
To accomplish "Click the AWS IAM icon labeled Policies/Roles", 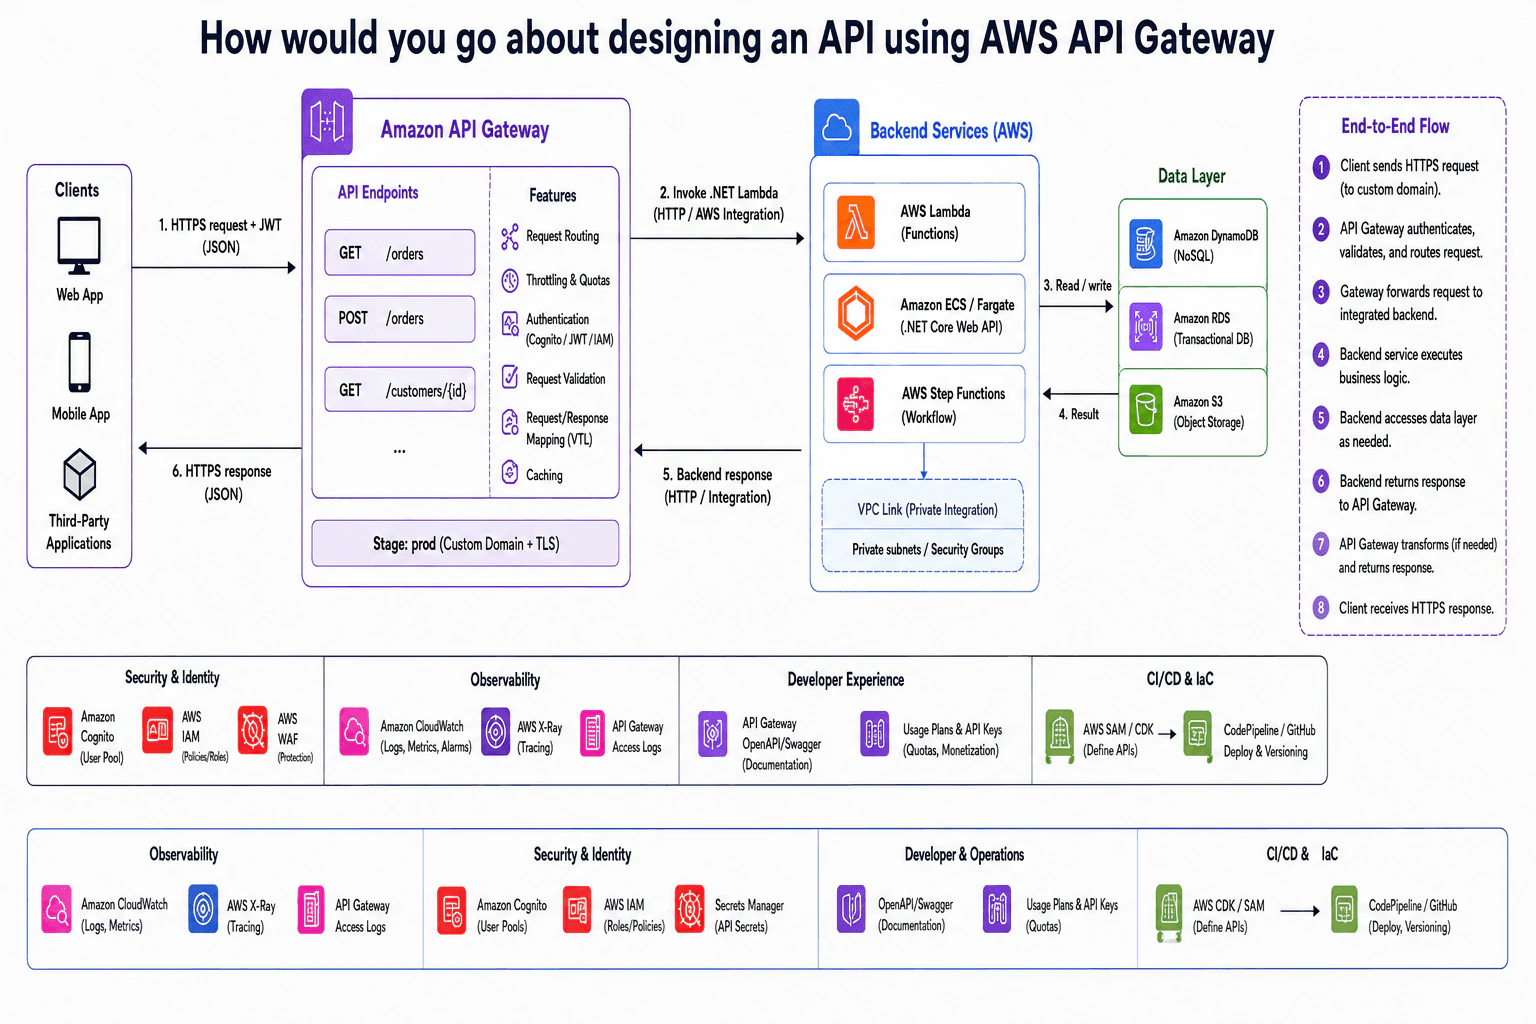I will [158, 730].
